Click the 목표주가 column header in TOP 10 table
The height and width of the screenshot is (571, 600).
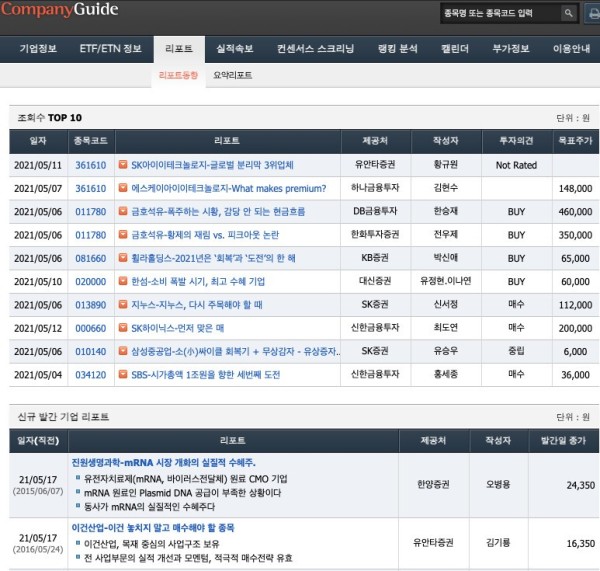click(x=575, y=141)
